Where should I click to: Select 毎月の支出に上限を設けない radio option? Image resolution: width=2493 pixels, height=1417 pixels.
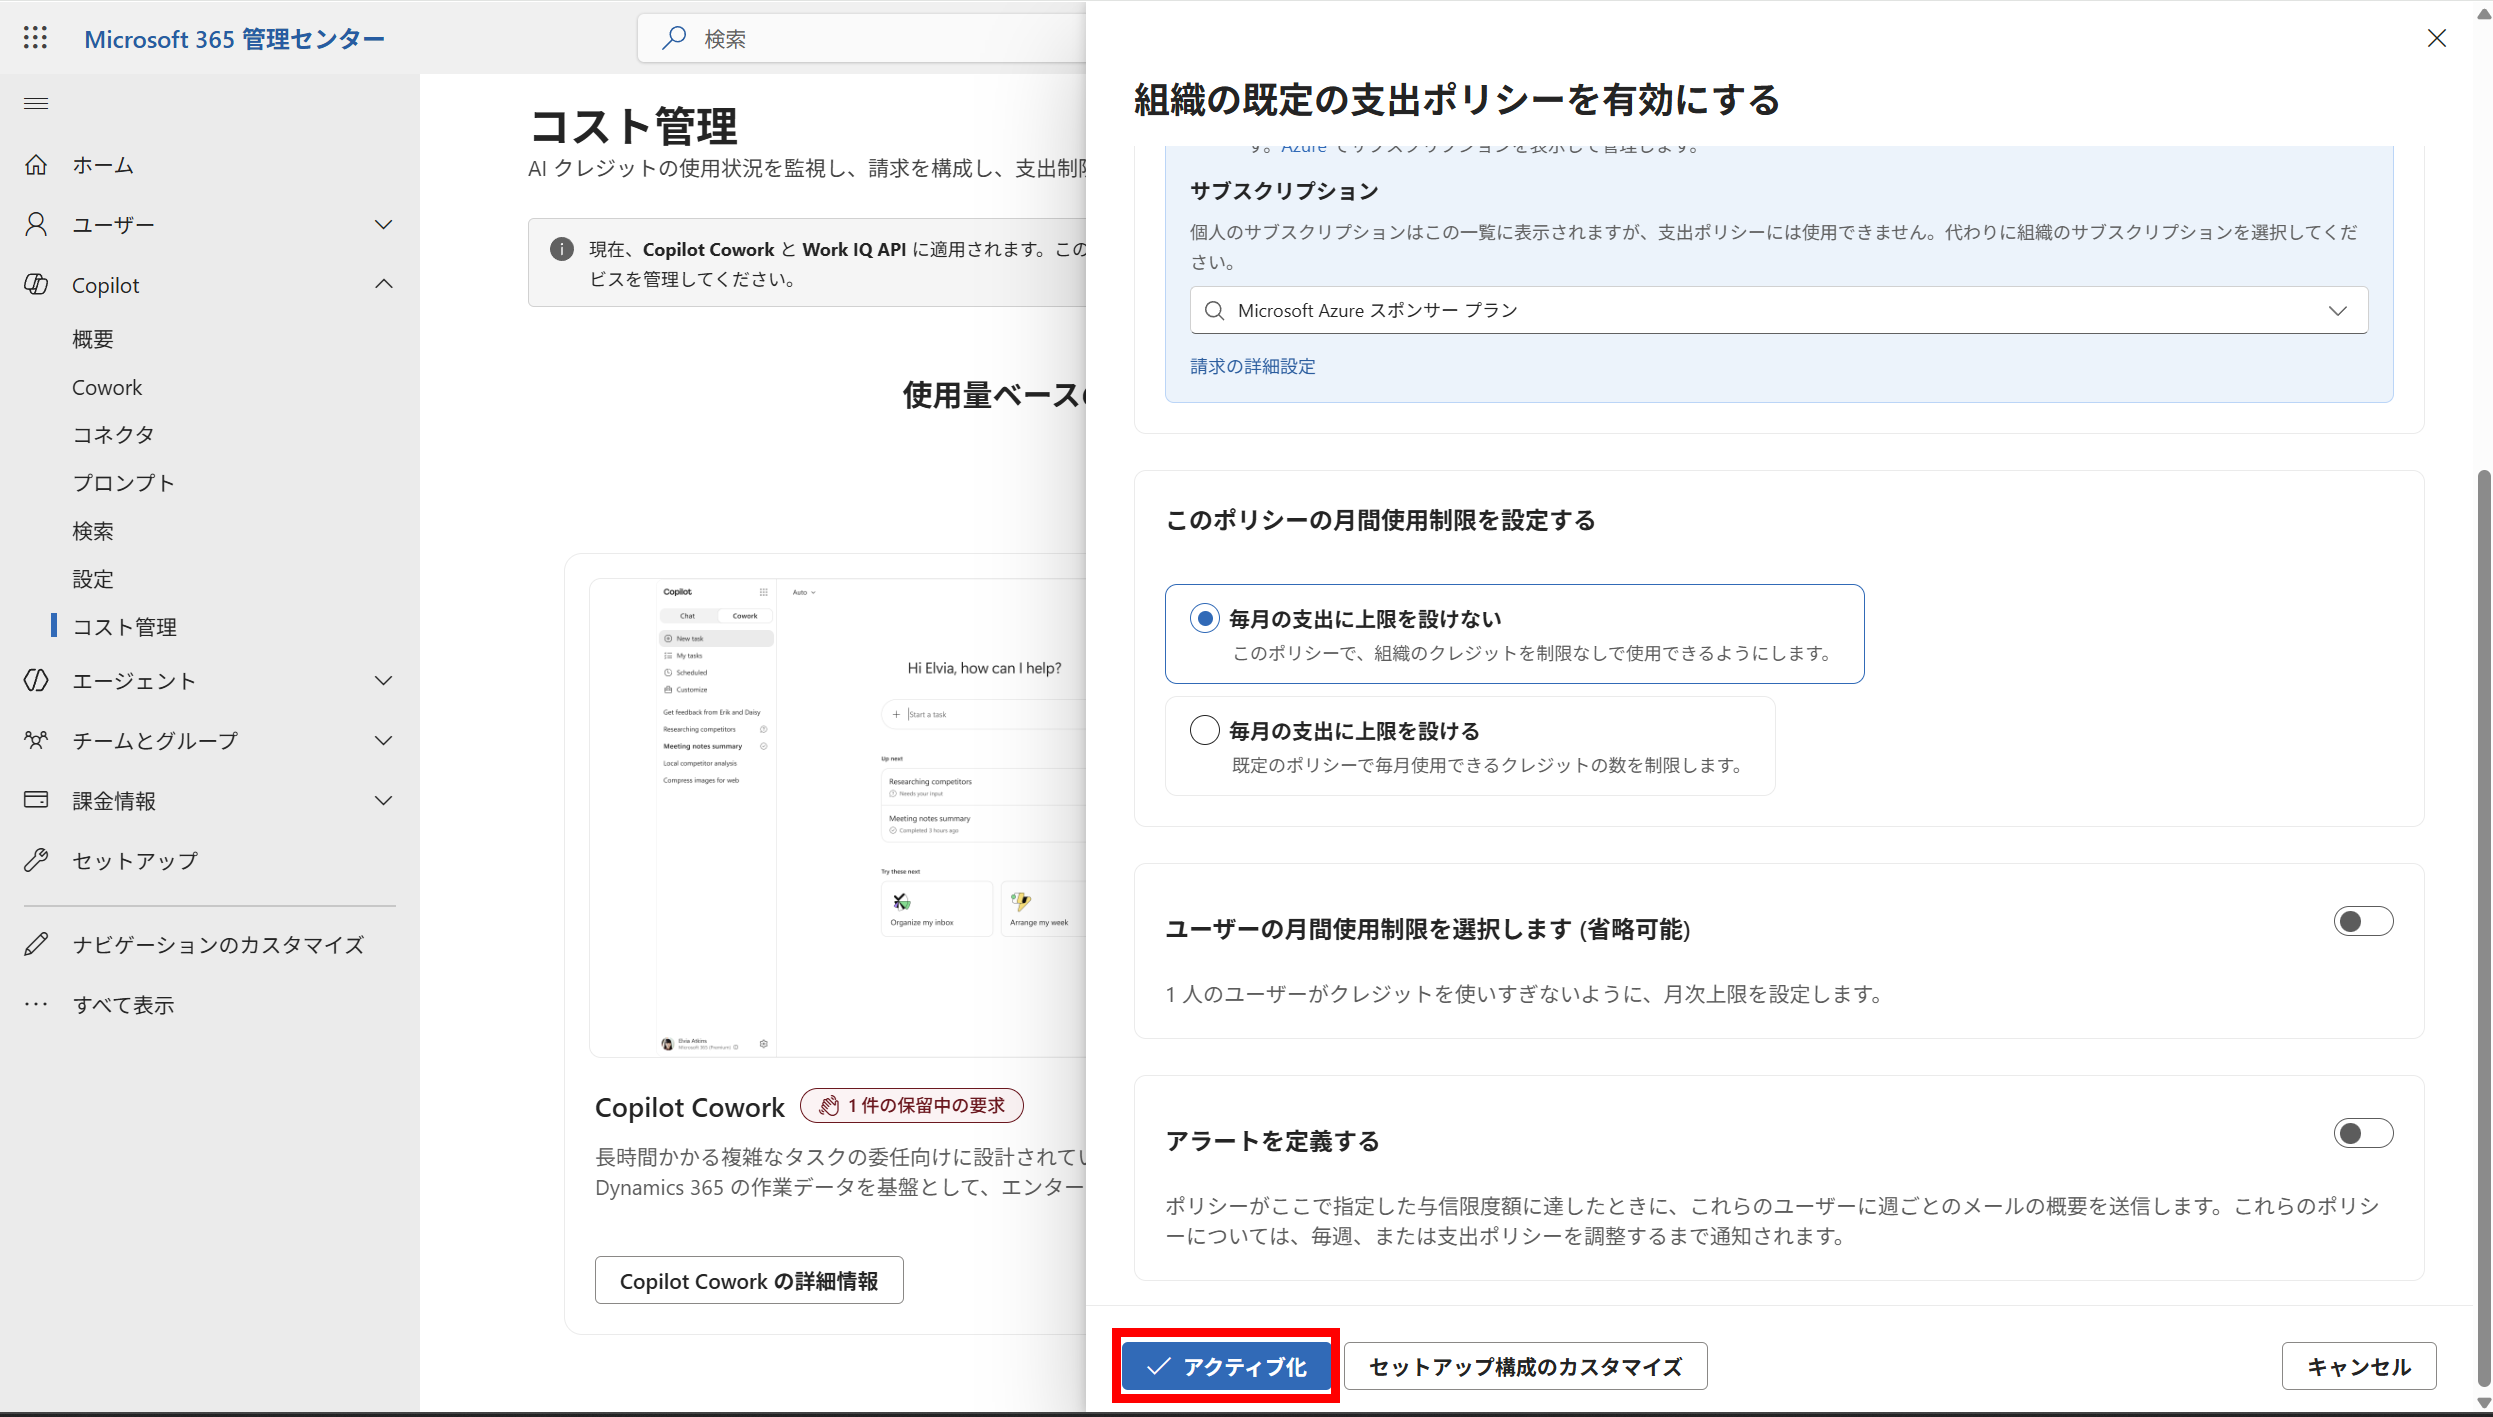click(1205, 619)
